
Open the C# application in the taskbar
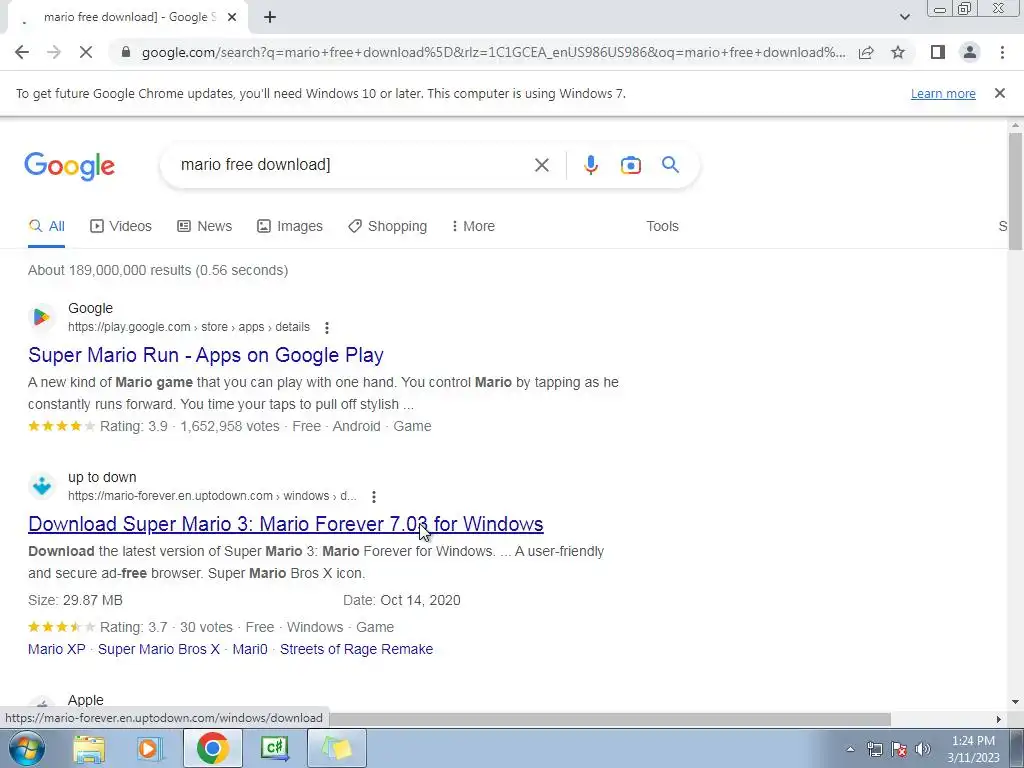pos(275,748)
